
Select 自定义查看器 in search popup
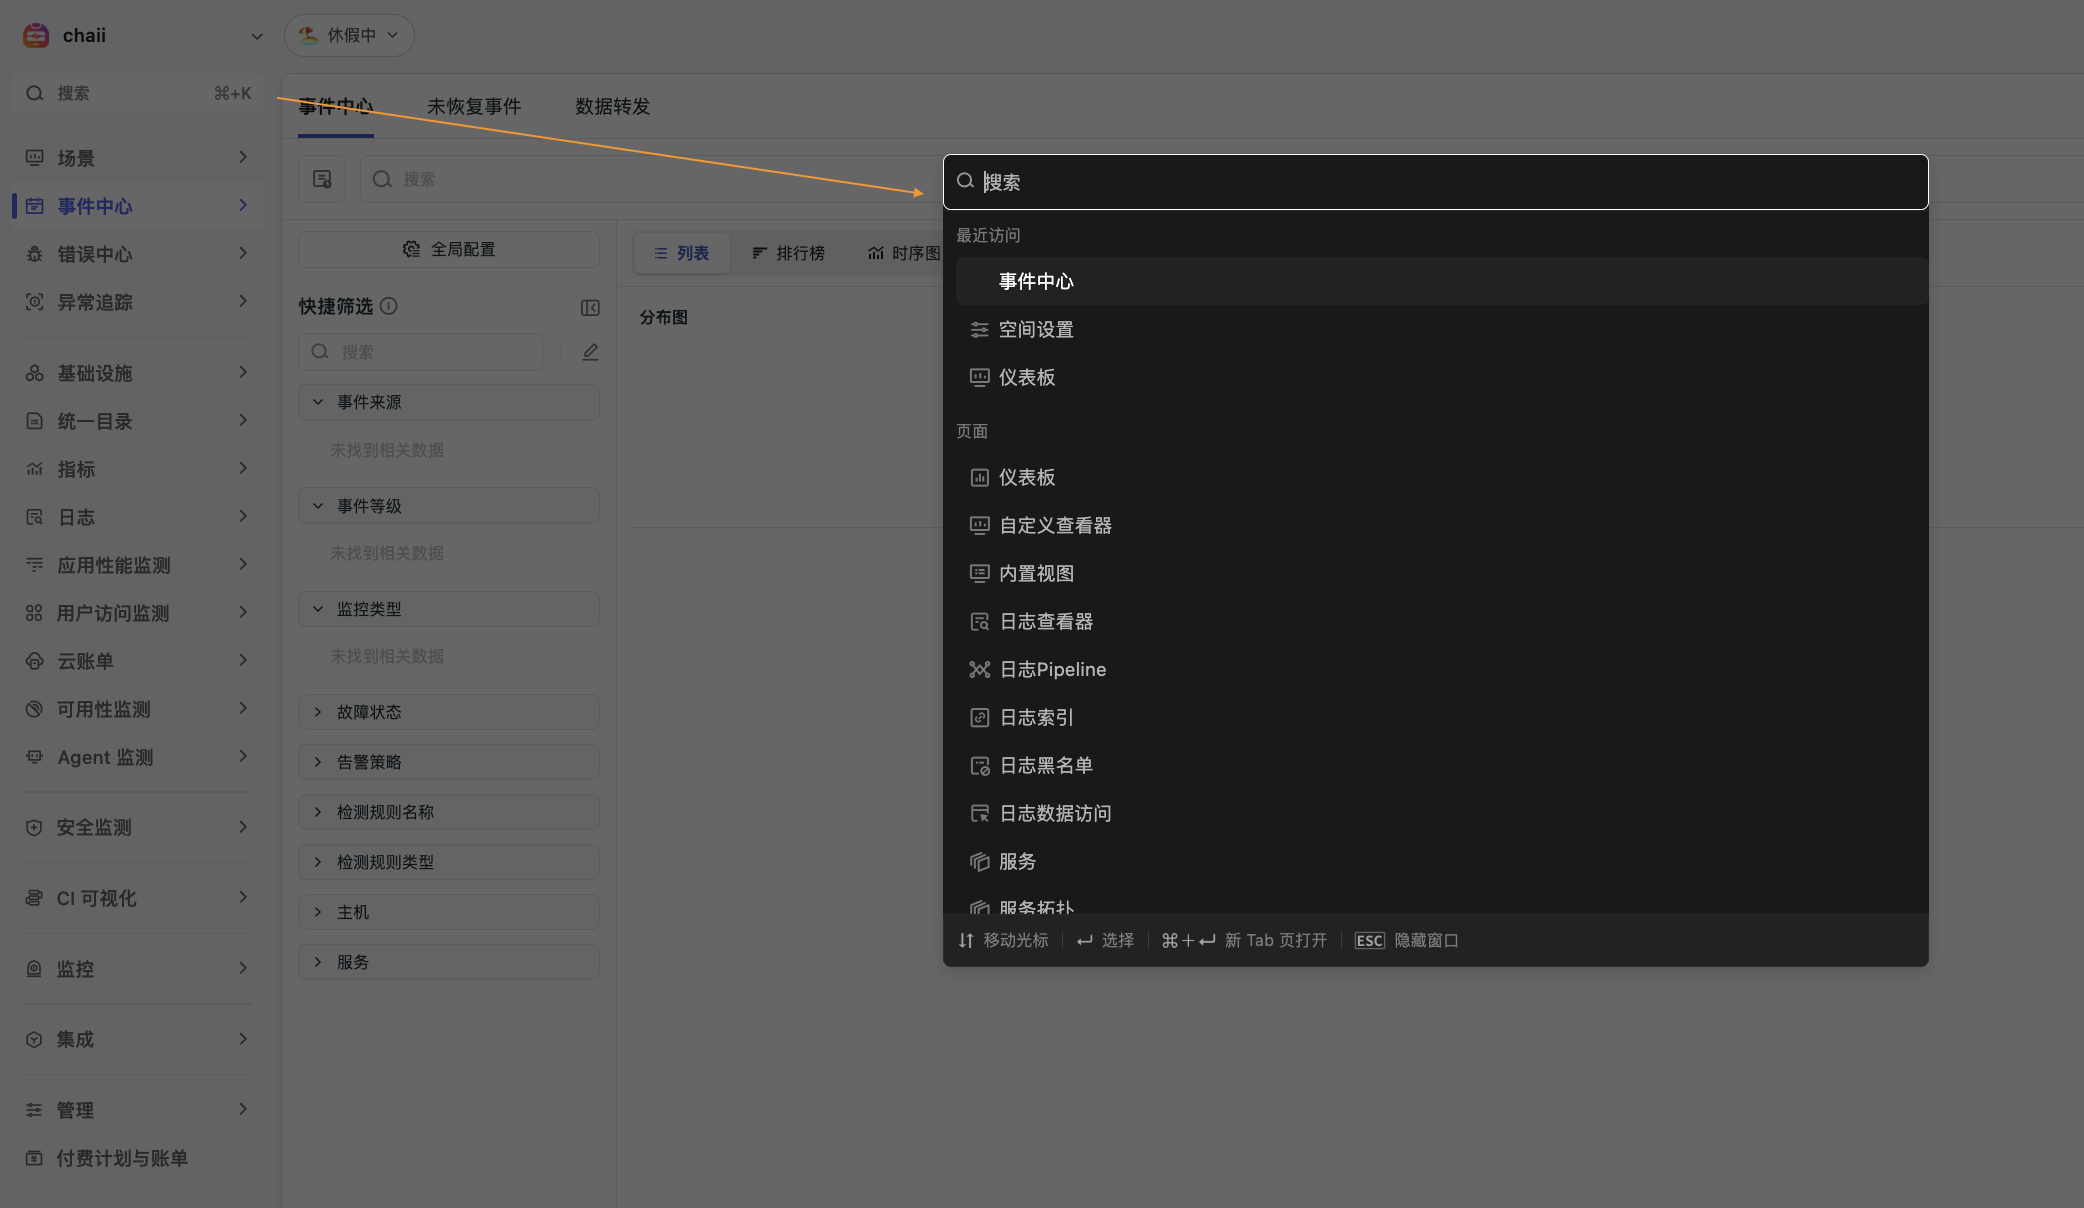point(1441,525)
